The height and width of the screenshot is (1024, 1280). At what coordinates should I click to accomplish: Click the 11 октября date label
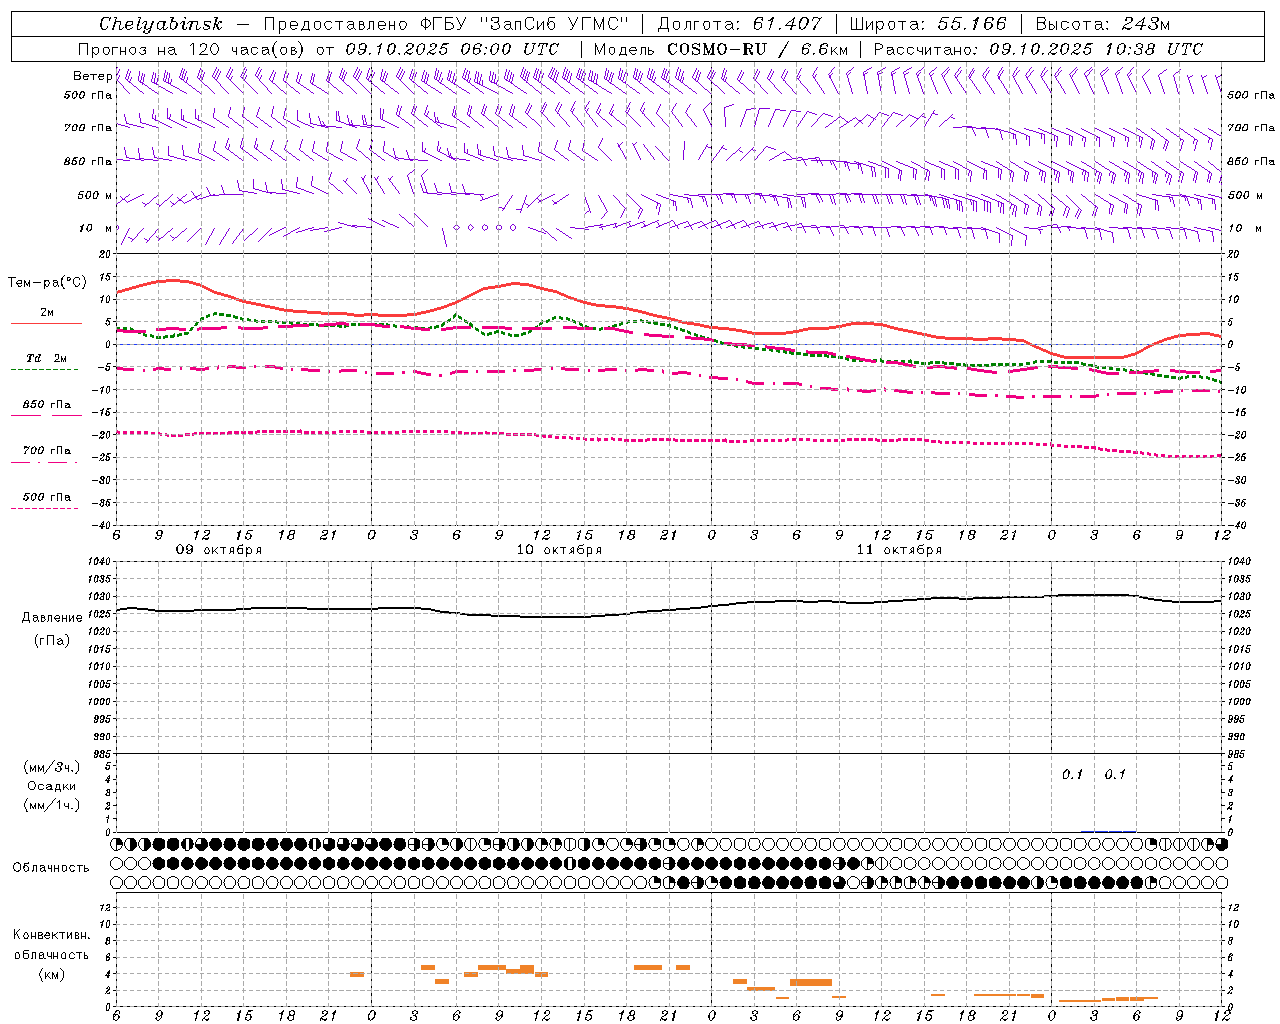(899, 550)
